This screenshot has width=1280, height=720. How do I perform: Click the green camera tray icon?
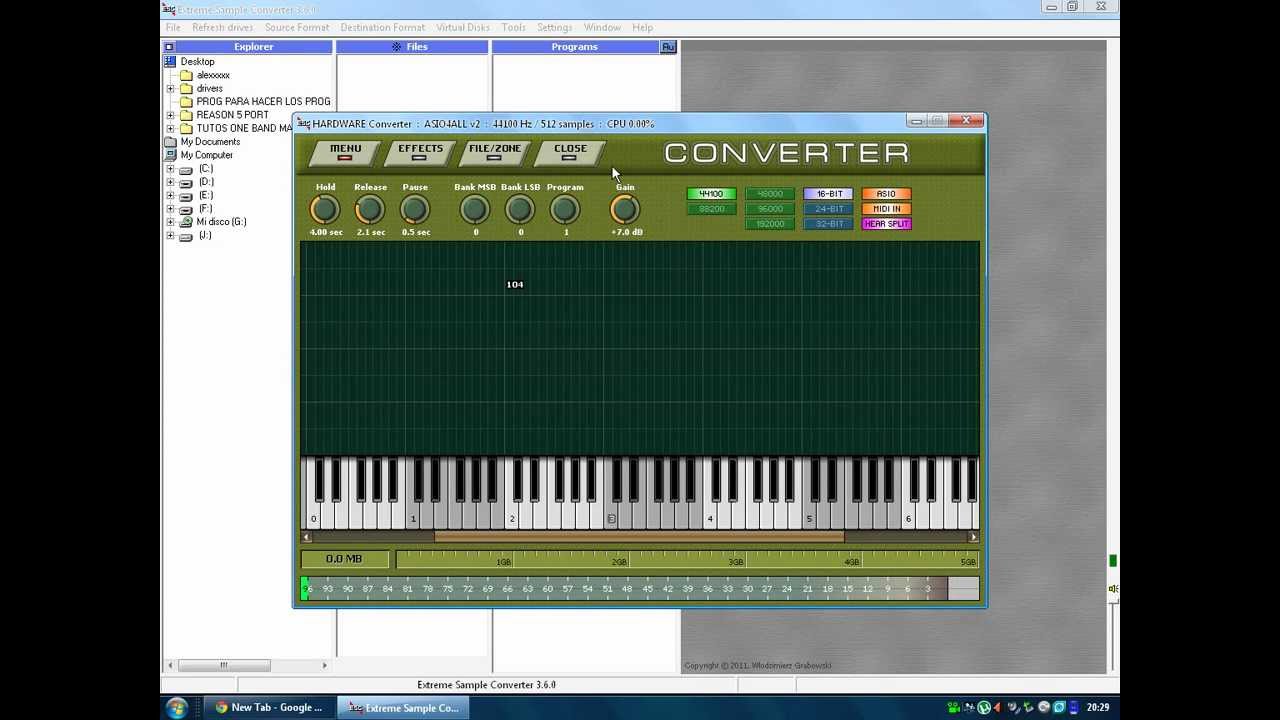point(954,708)
